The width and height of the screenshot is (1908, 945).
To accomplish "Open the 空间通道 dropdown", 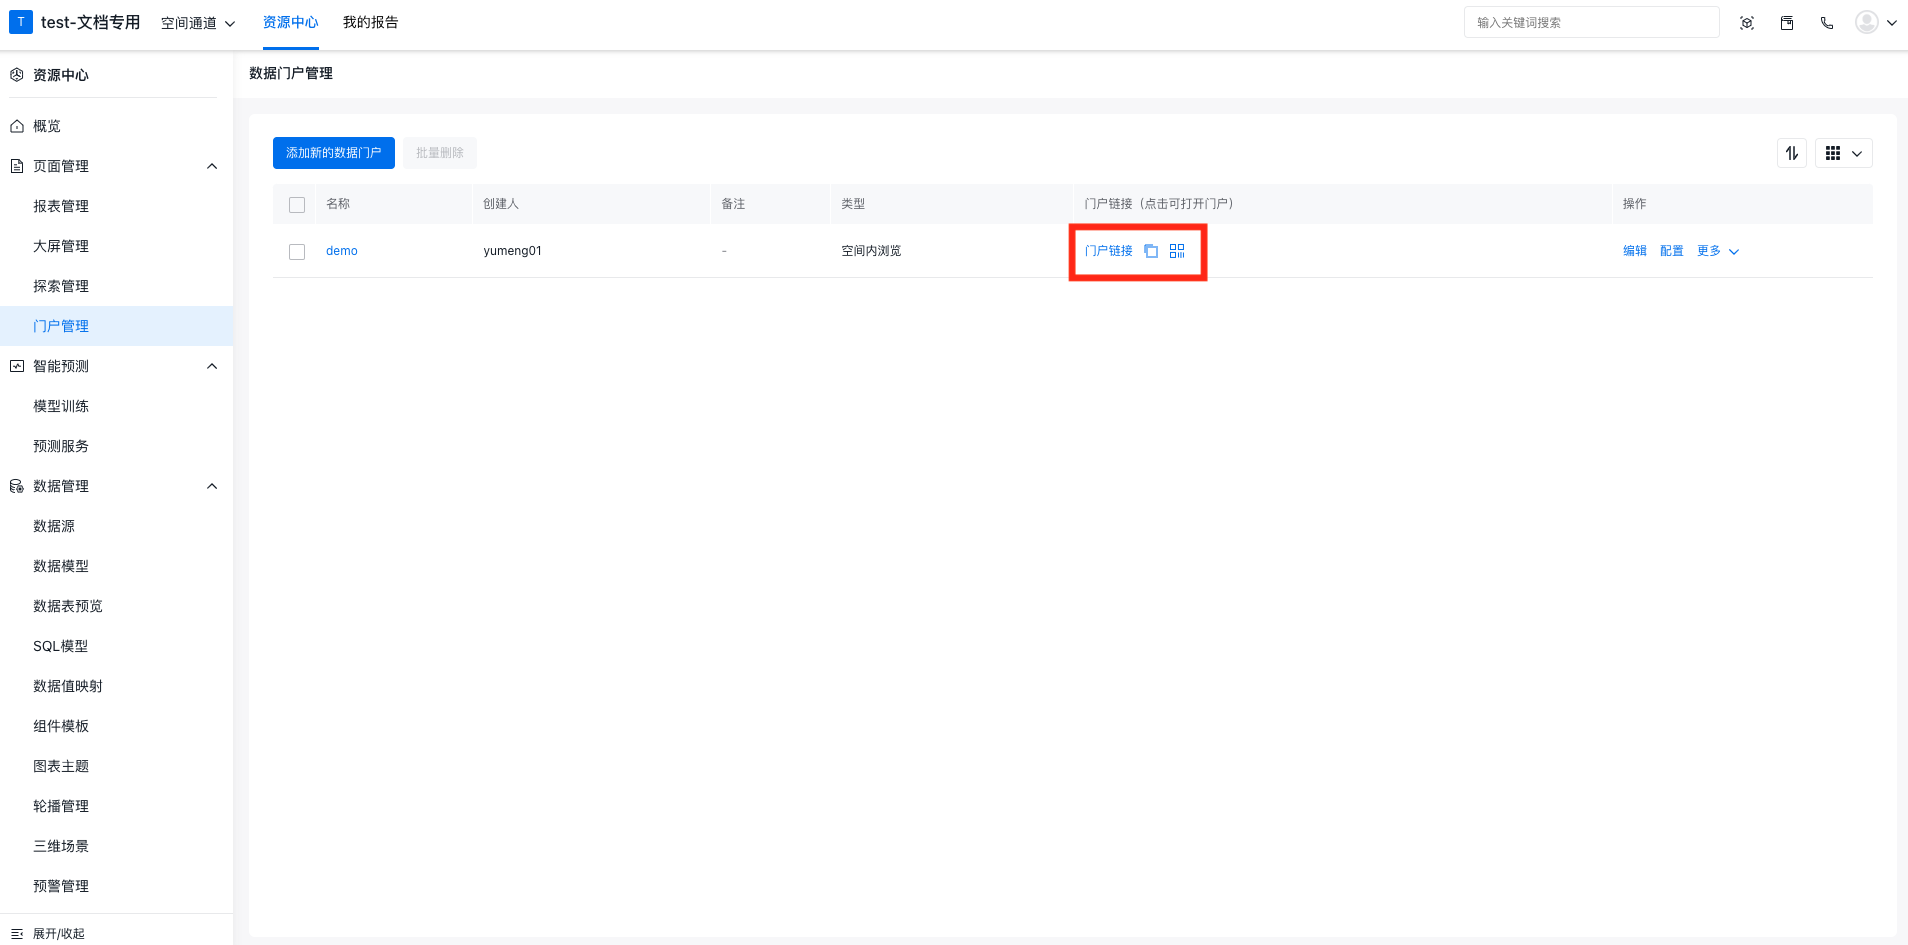I will point(198,23).
